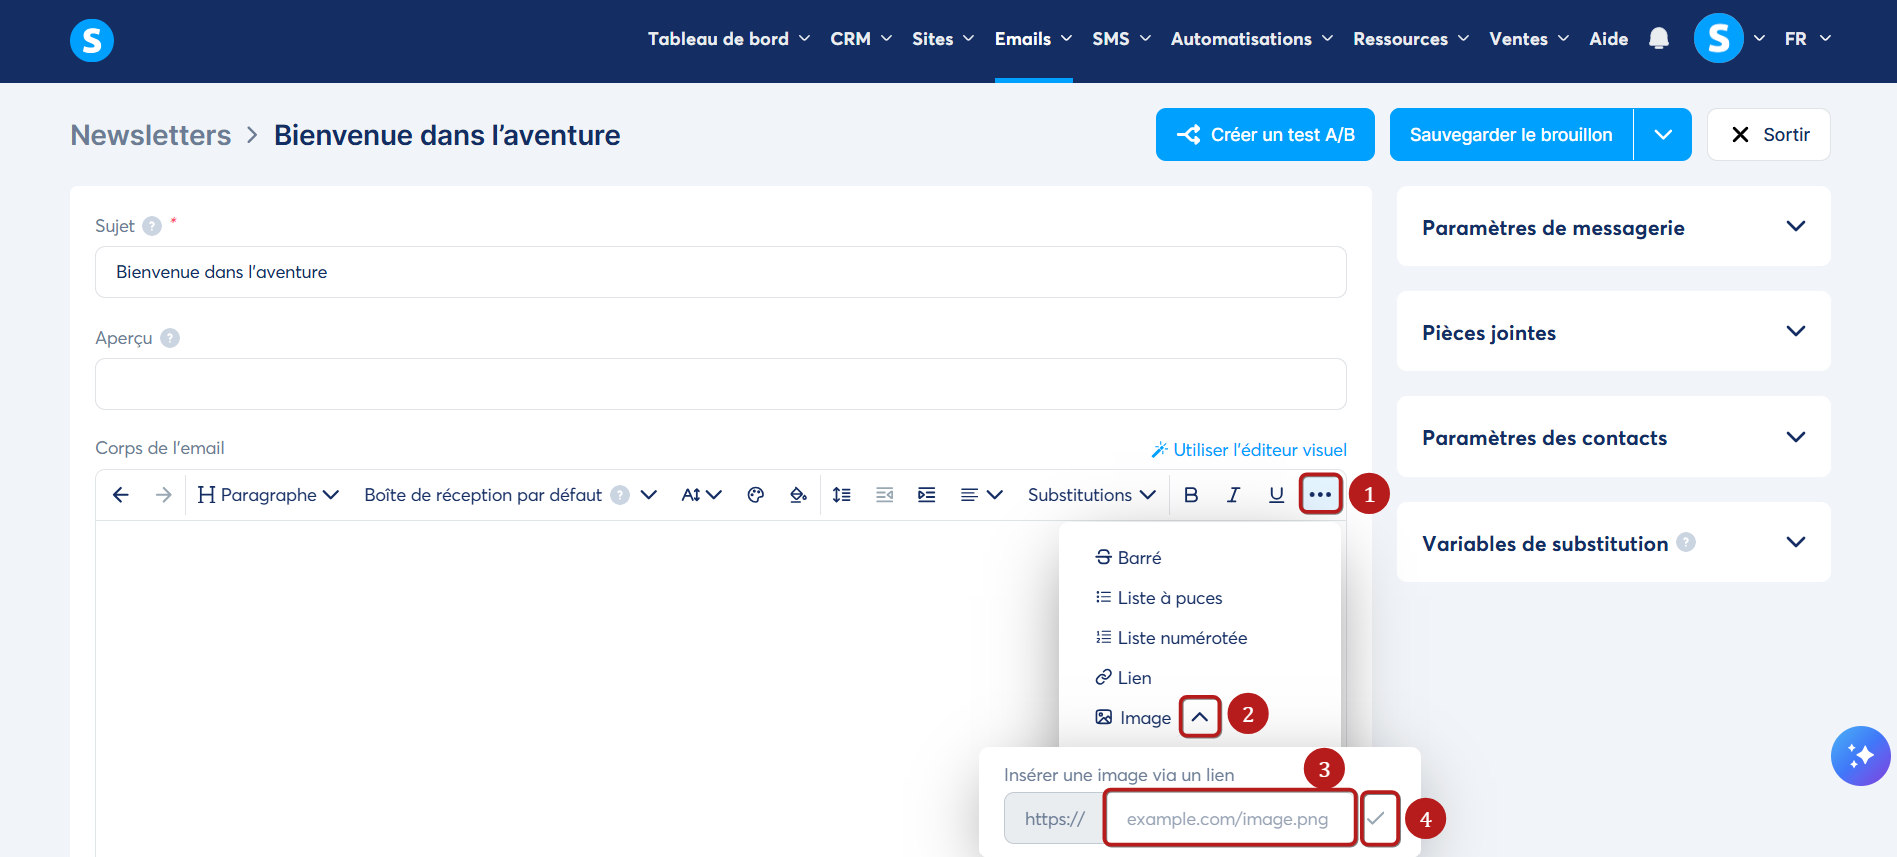Viewport: 1897px width, 857px height.
Task: Click the three-dots more options button
Action: tap(1320, 494)
